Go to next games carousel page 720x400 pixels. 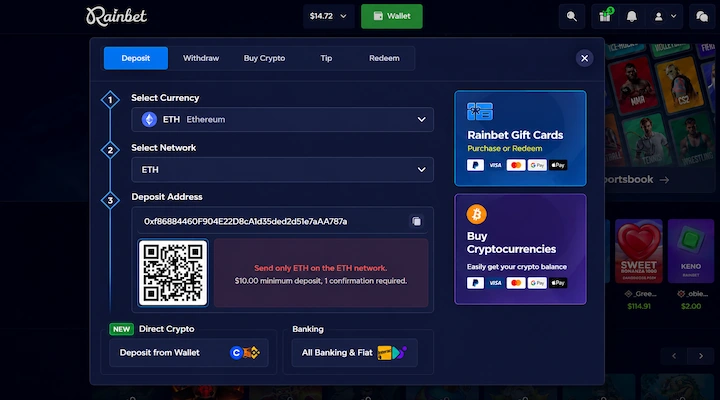[701, 356]
